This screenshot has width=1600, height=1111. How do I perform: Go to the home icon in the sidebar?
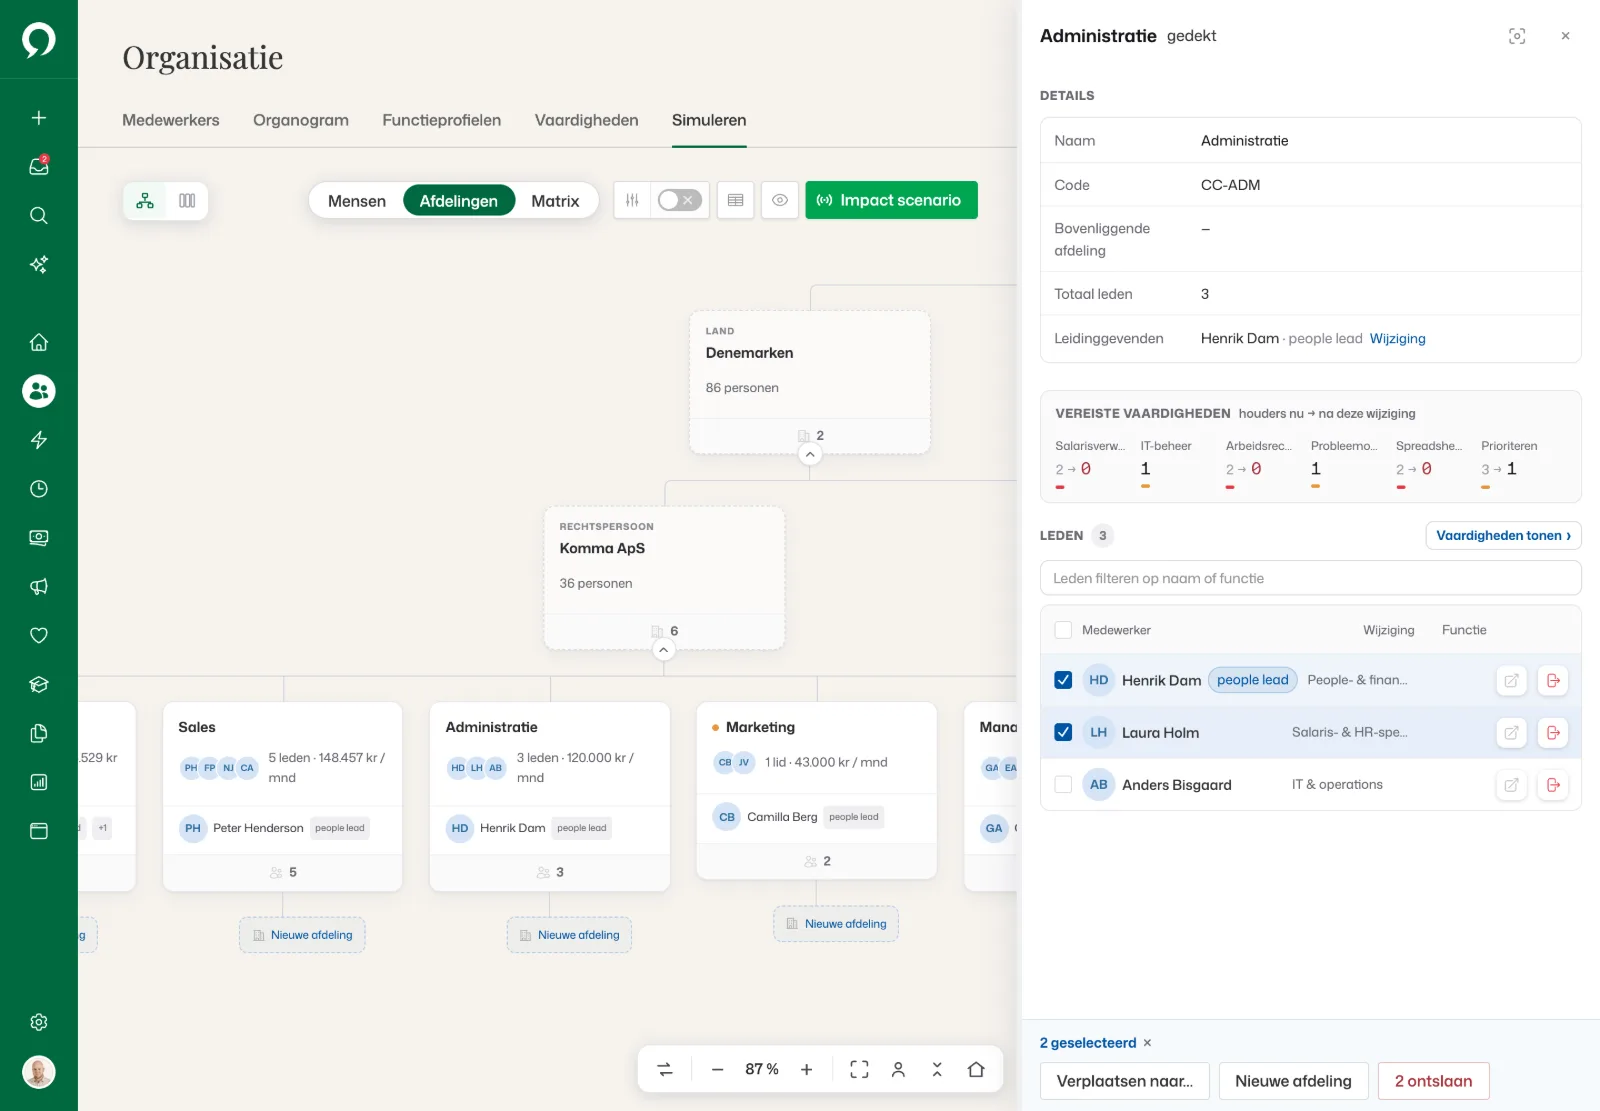click(38, 342)
